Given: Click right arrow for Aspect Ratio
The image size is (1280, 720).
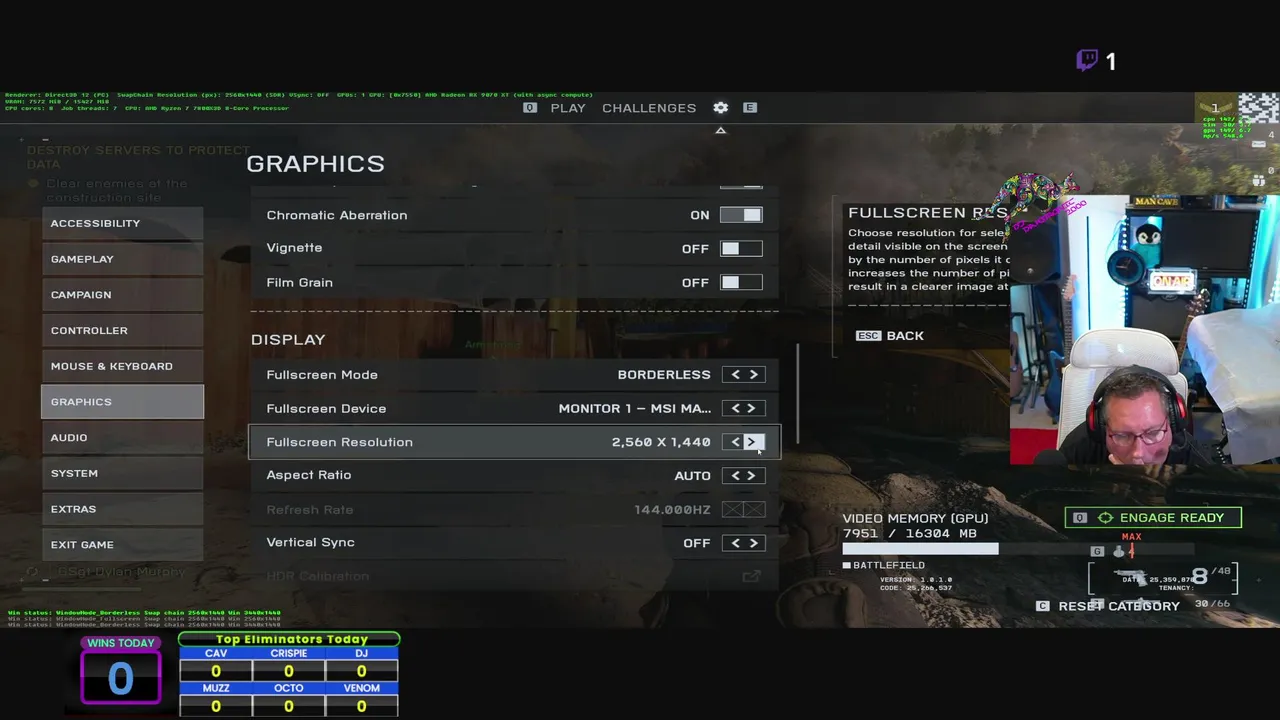Looking at the screenshot, I should (752, 476).
